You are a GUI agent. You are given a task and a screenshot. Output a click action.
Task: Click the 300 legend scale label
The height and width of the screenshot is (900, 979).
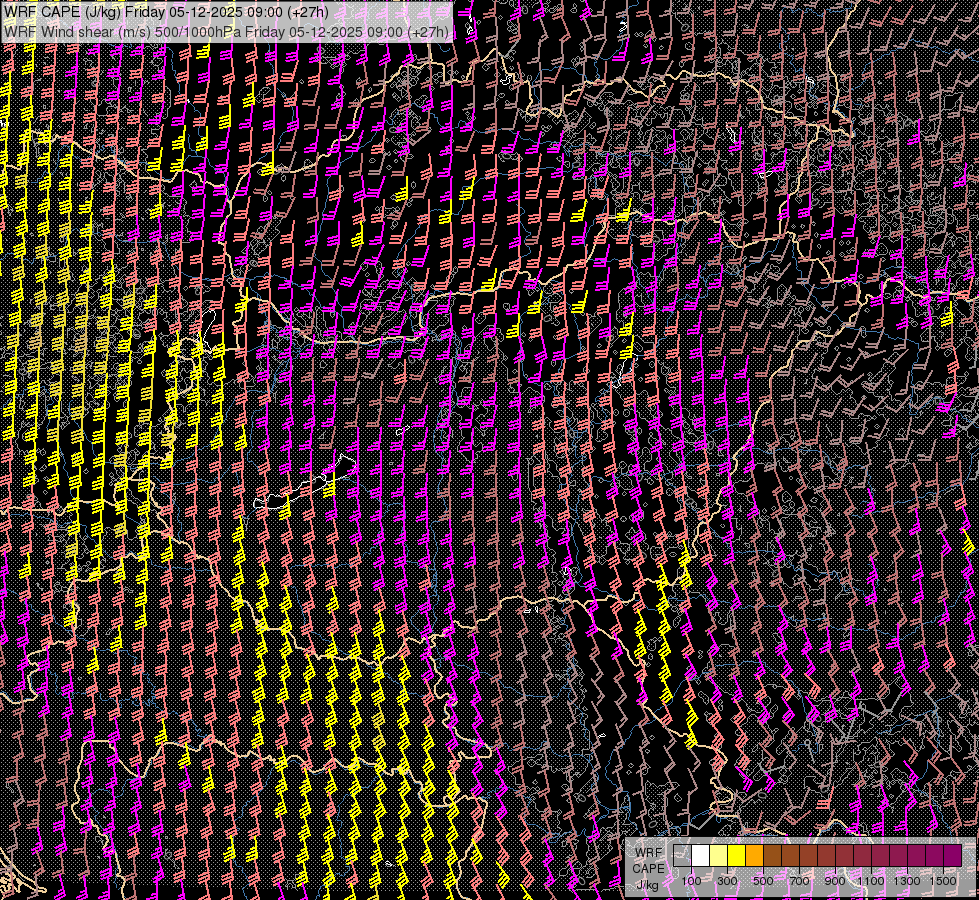pyautogui.click(x=727, y=881)
